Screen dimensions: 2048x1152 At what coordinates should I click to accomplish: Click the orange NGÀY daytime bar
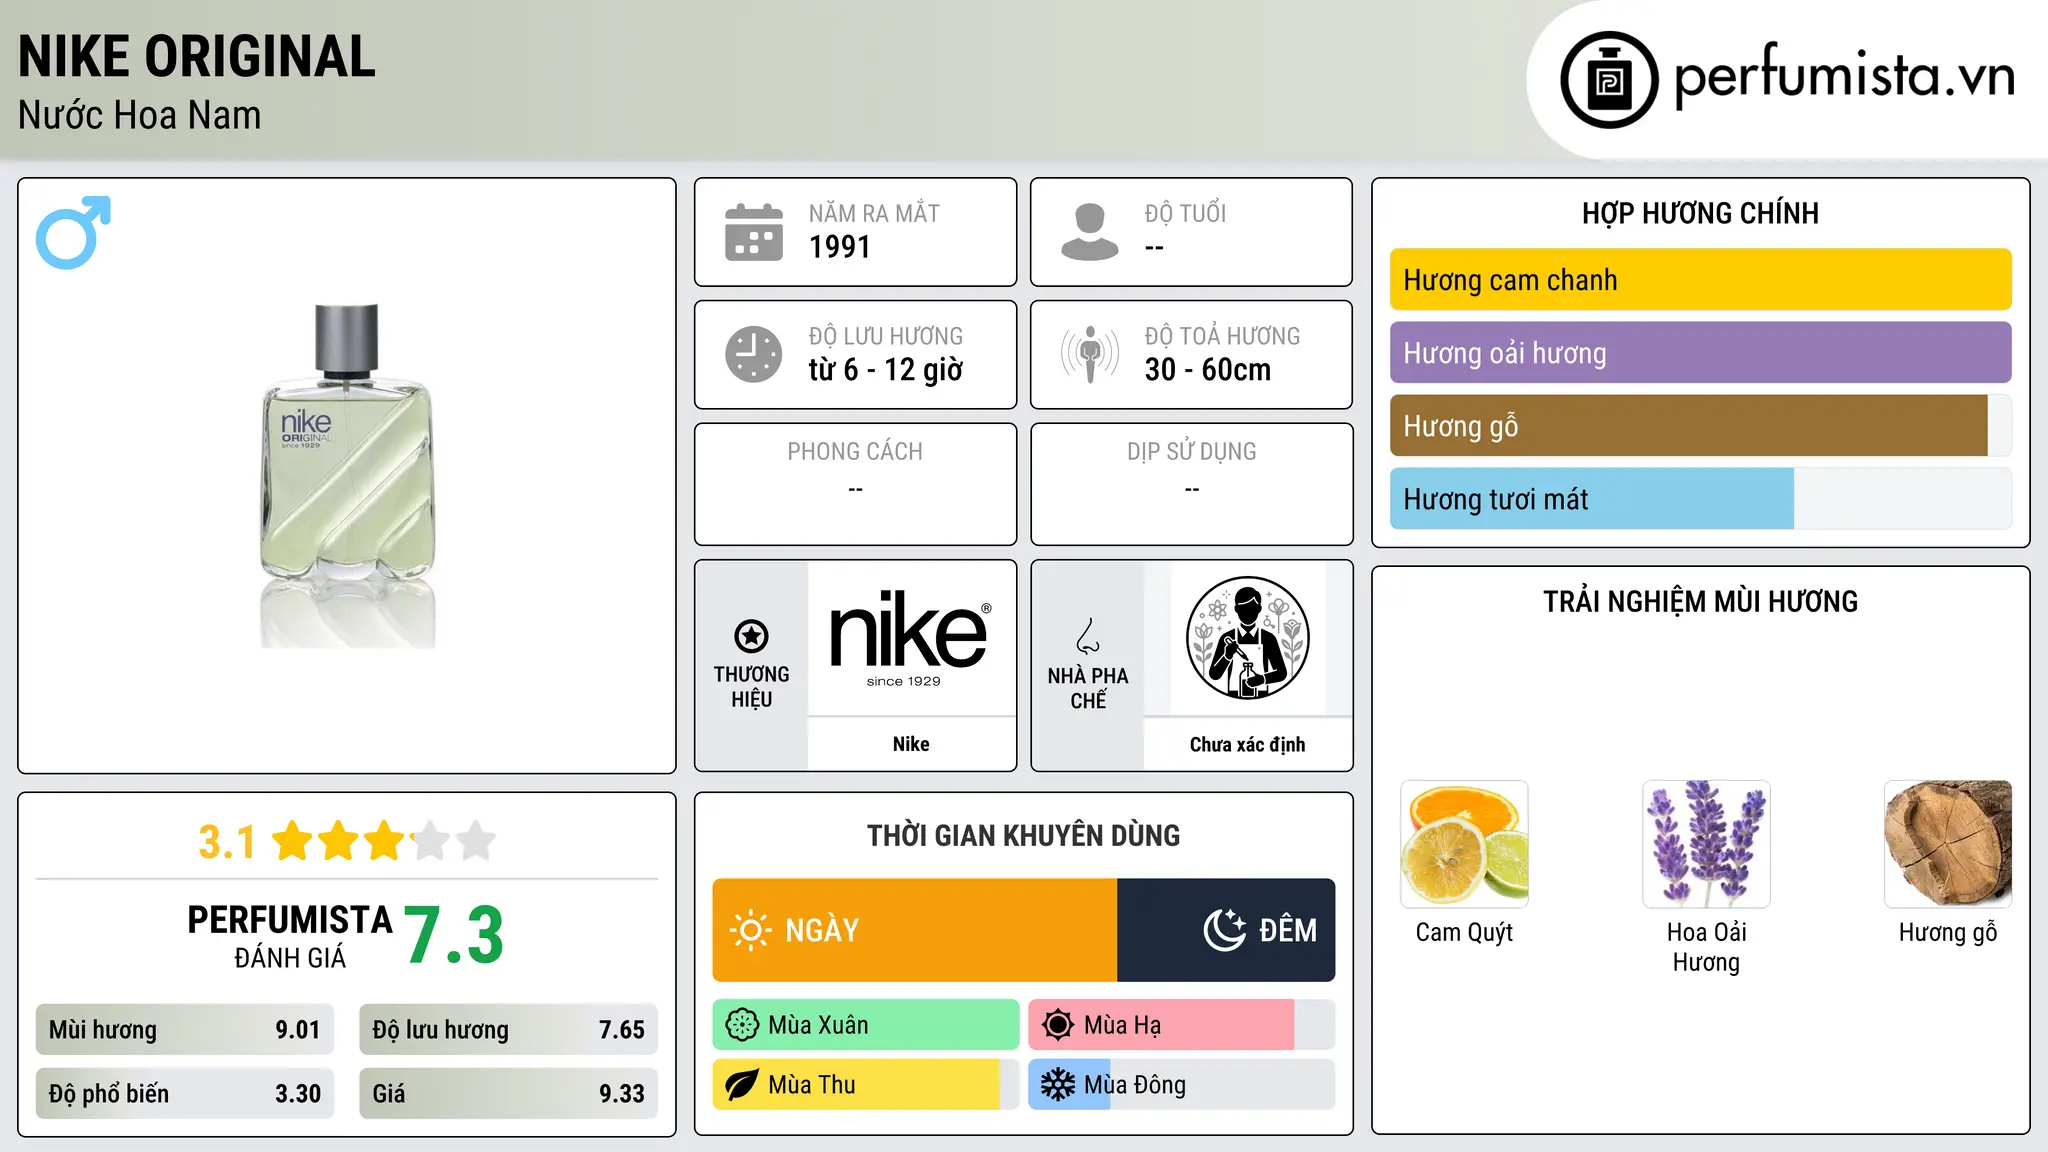914,930
